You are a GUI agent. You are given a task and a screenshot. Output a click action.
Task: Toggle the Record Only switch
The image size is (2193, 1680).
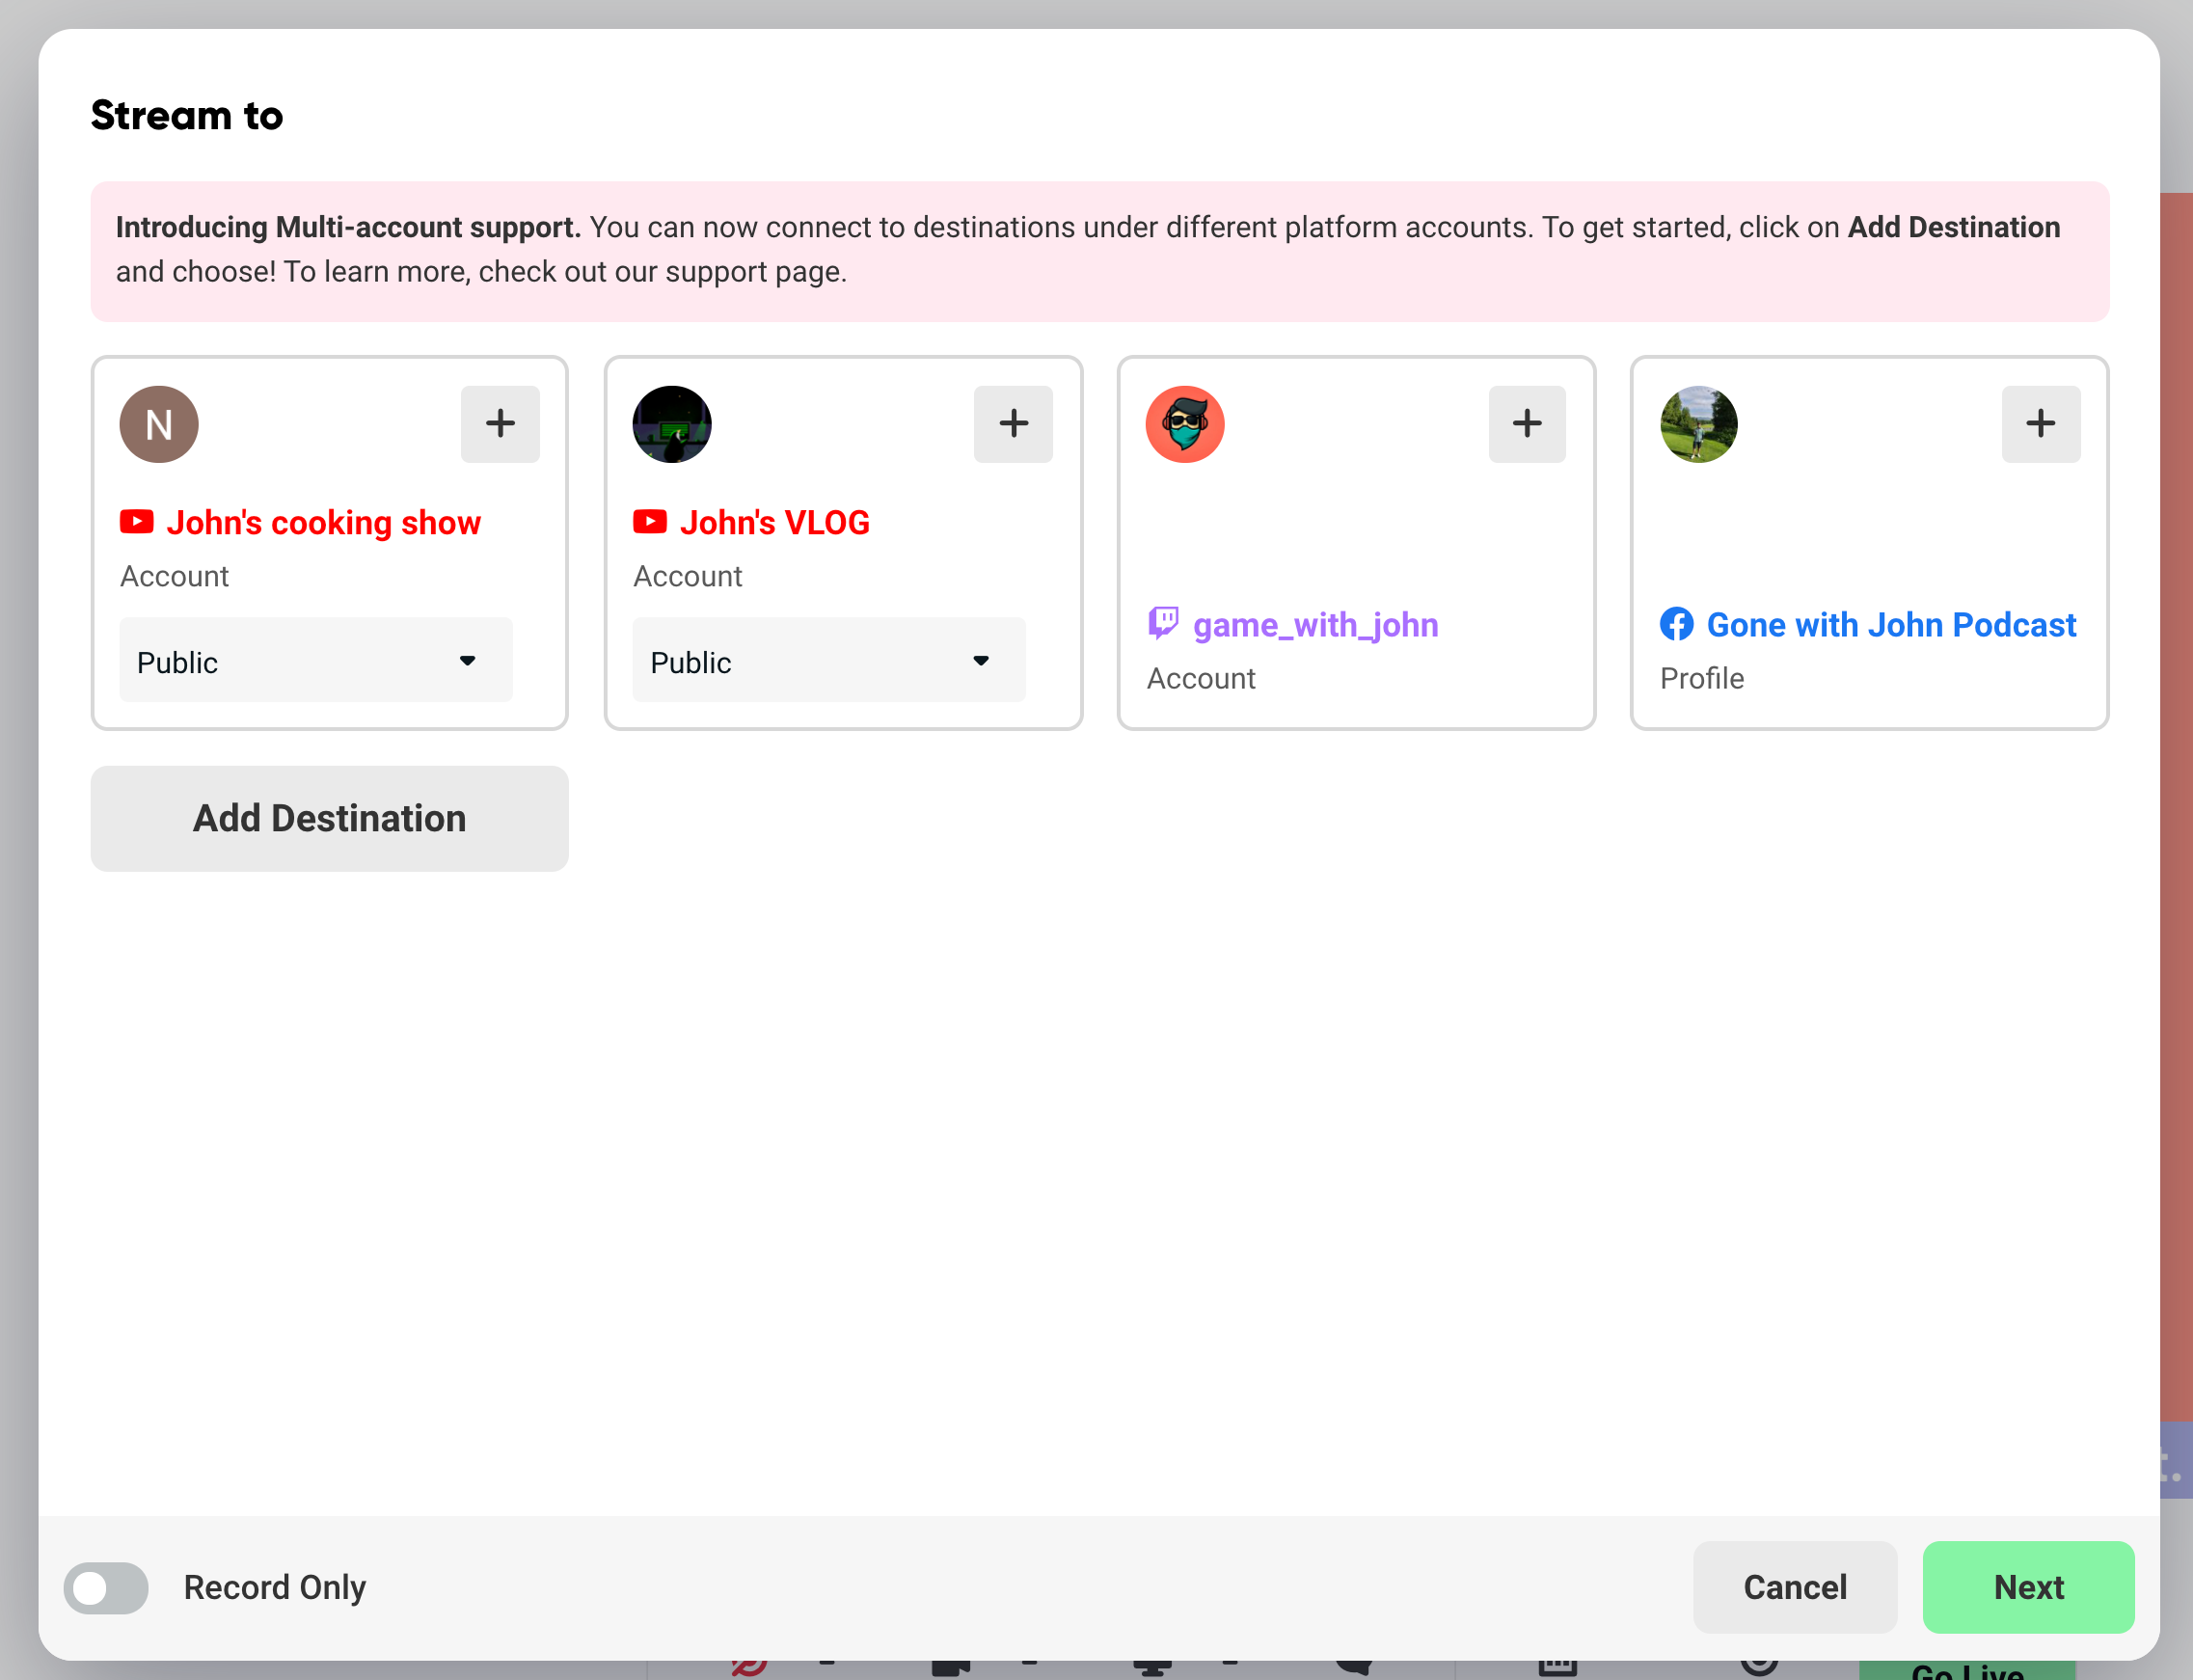[x=106, y=1587]
